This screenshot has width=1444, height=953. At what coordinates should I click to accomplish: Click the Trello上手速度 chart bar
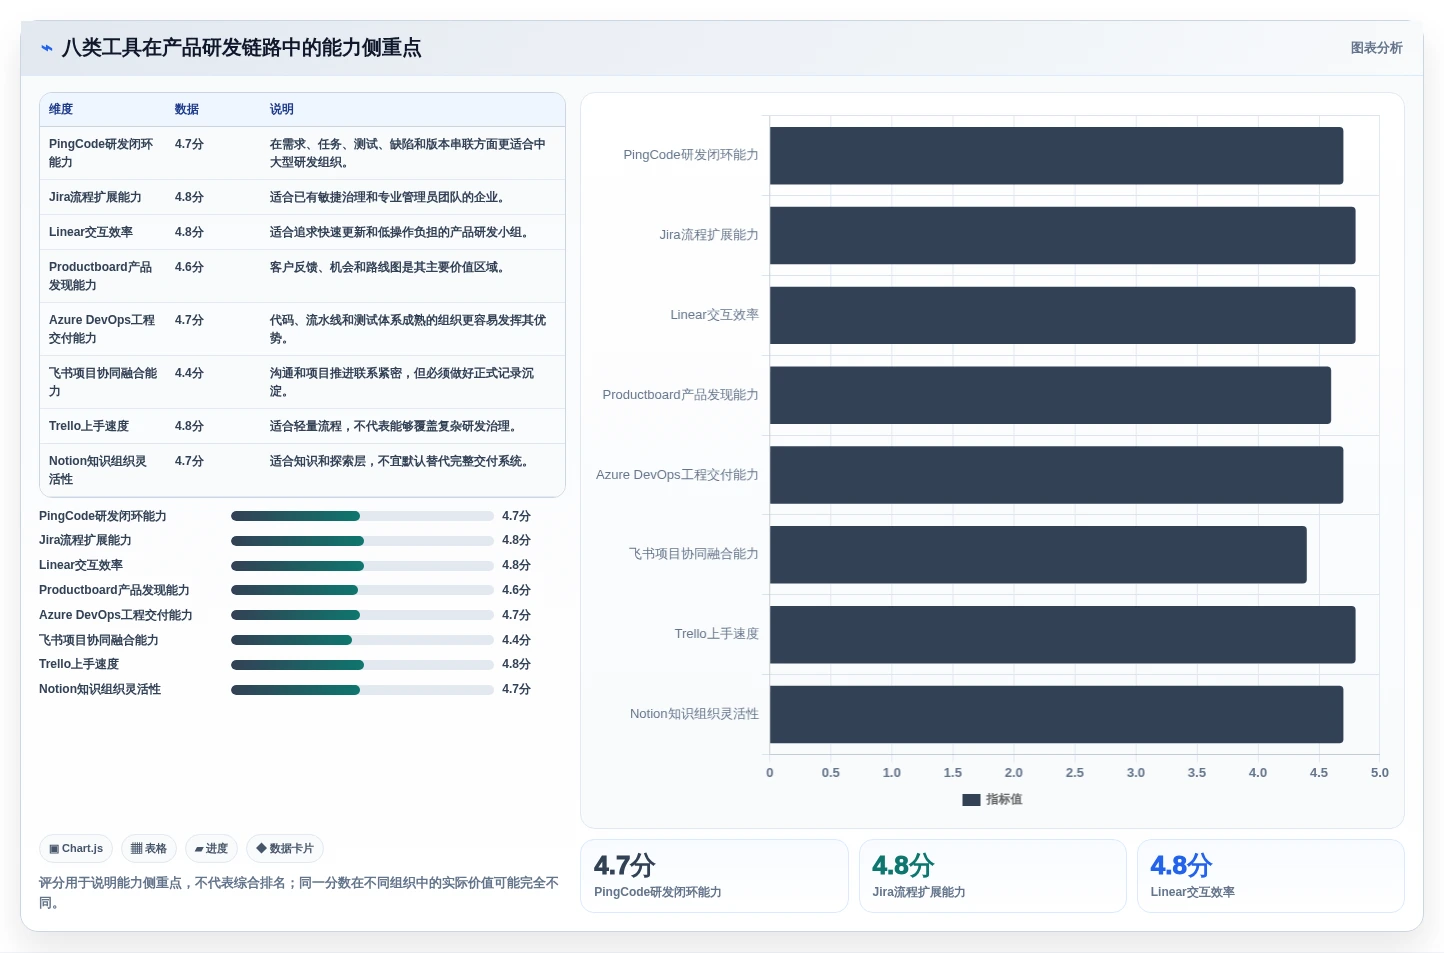coord(1062,635)
